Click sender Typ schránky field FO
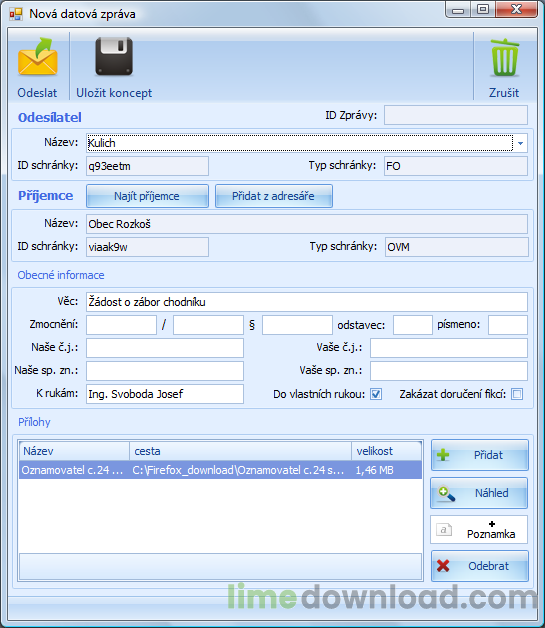This screenshot has width=545, height=628. [456, 166]
